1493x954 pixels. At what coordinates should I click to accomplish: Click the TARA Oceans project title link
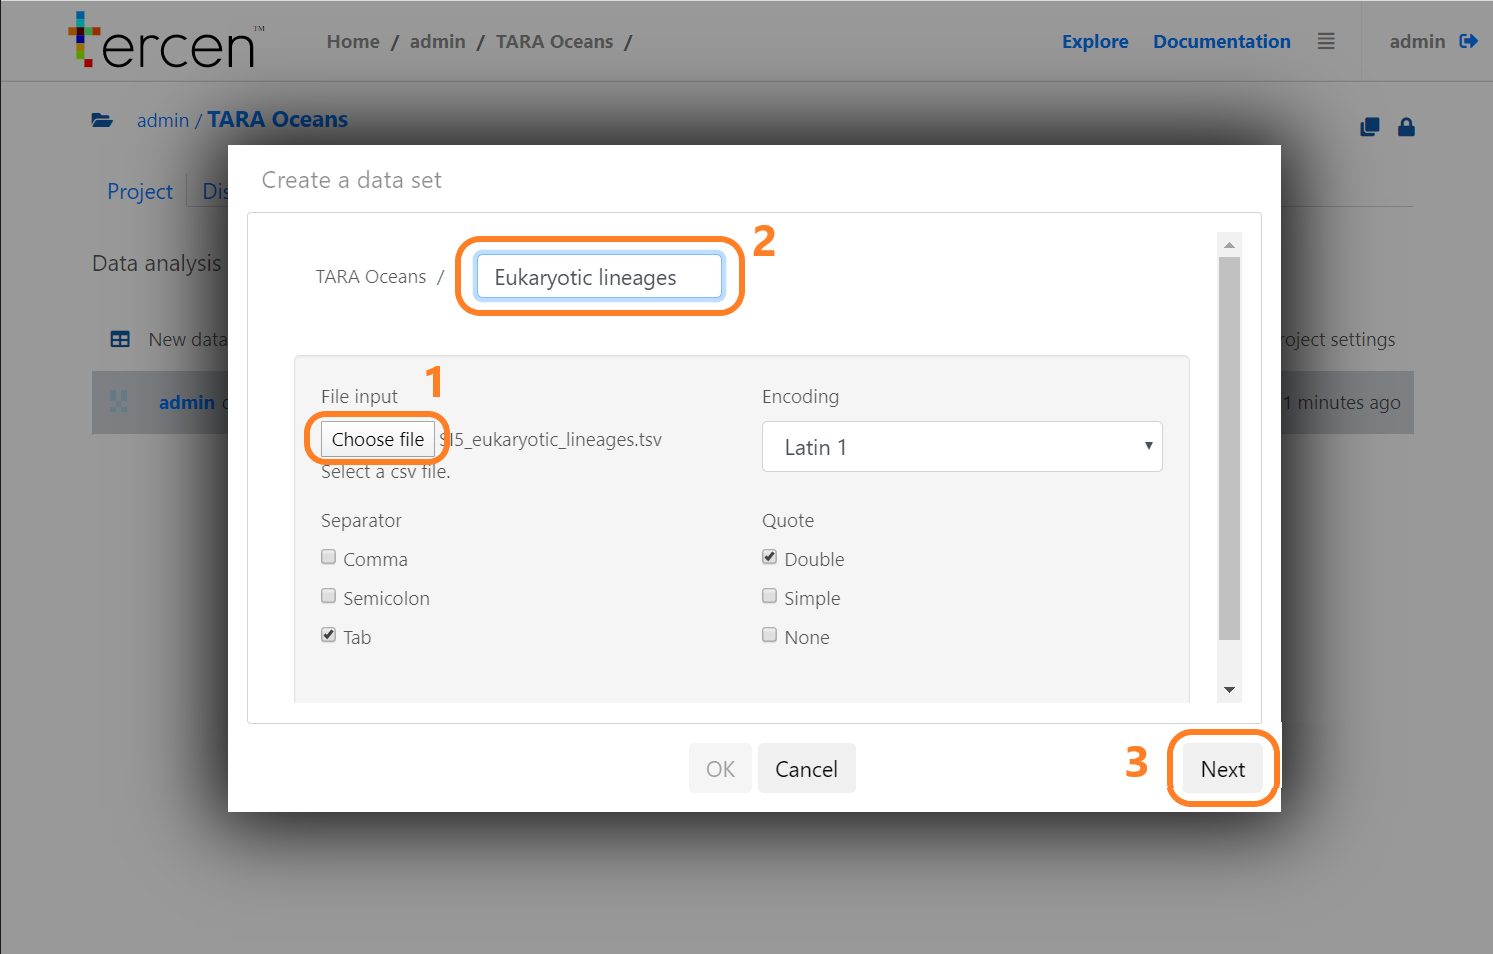pyautogui.click(x=278, y=120)
